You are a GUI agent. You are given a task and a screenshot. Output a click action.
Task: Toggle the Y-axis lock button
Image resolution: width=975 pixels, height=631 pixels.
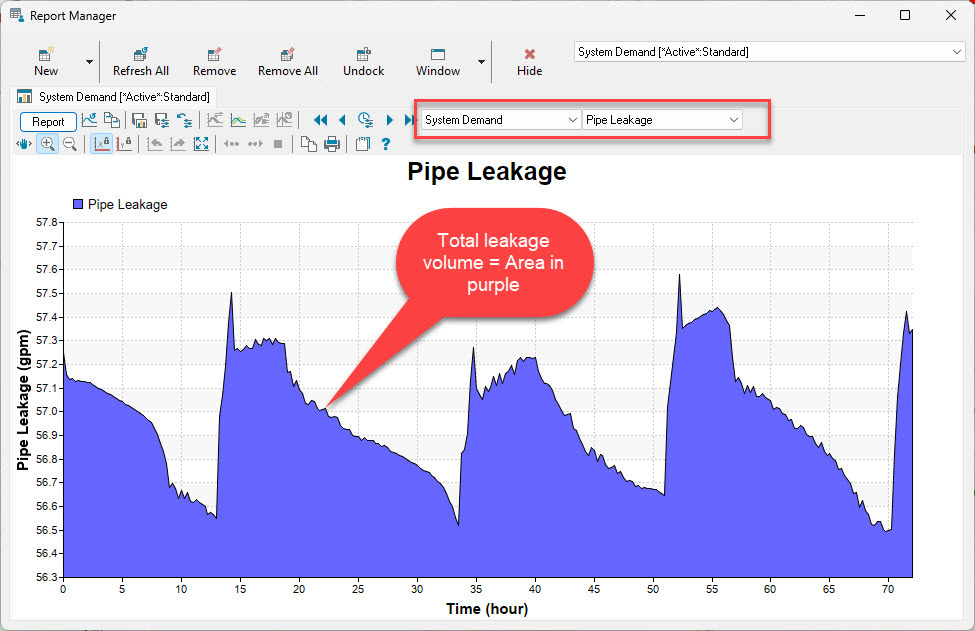pos(124,144)
